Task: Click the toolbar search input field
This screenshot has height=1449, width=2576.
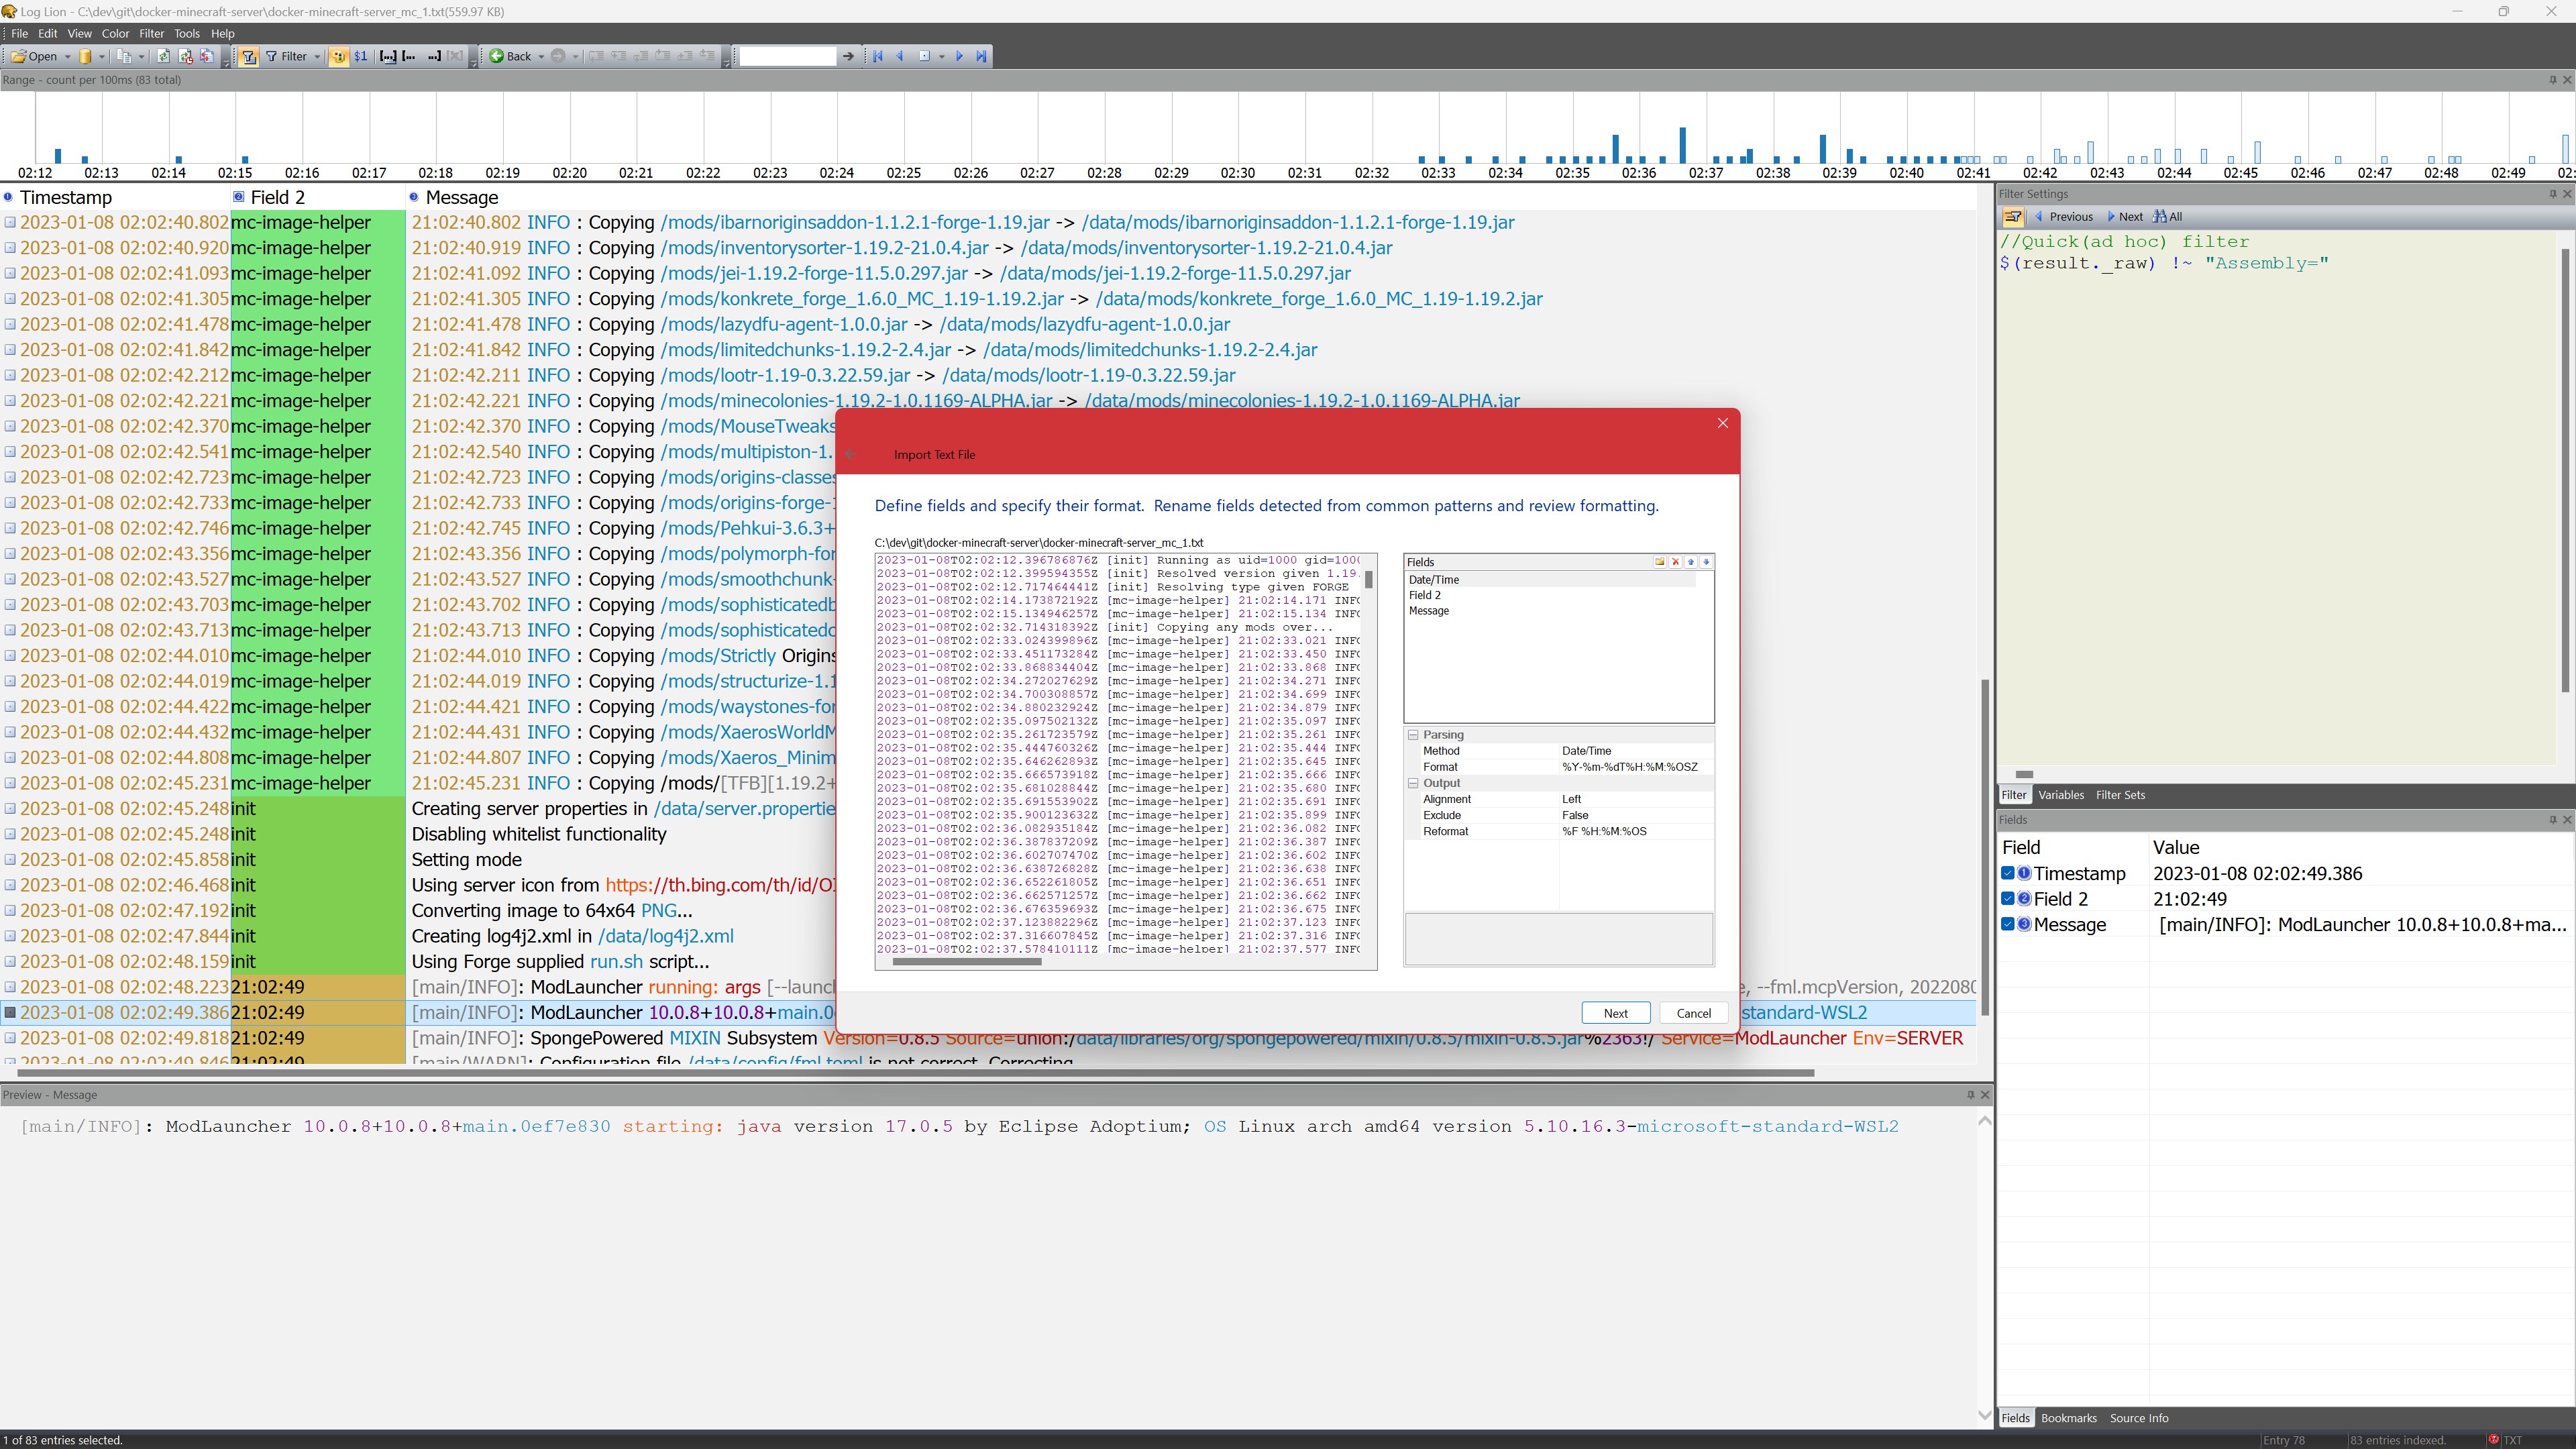Action: pyautogui.click(x=787, y=56)
